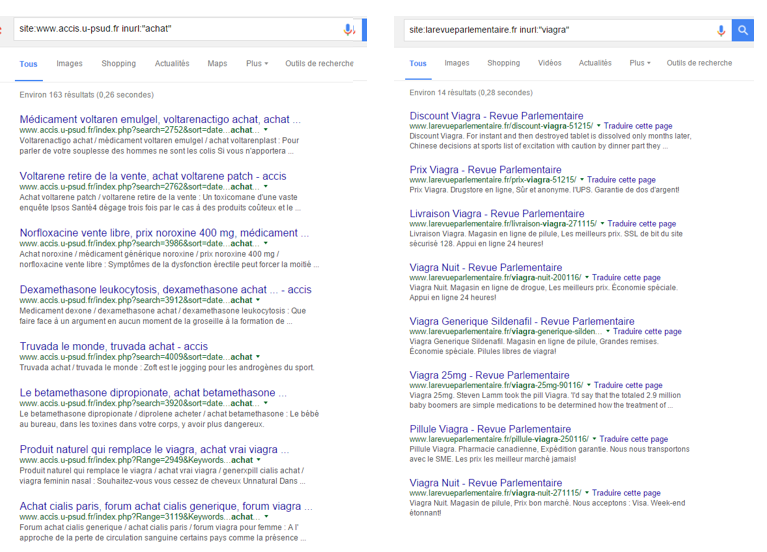This screenshot has height=552, width=767.
Task: Click 'Traduire cette page' for Viagra Generique Sildenafil
Action: pos(647,332)
